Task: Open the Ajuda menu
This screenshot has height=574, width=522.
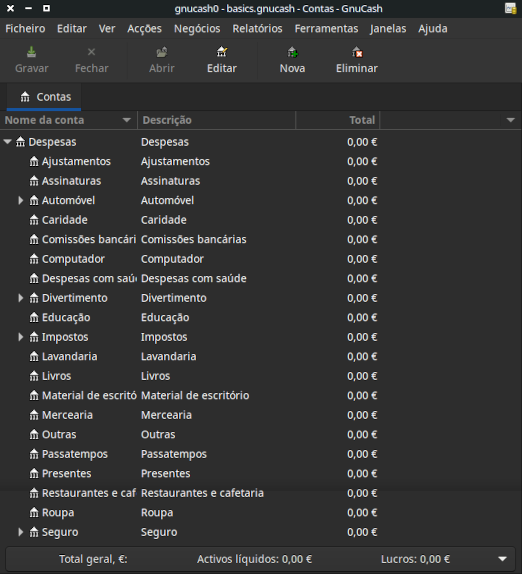Action: pos(433,29)
